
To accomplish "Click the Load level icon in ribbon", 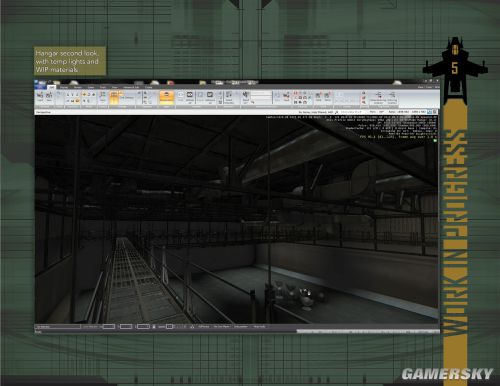I will point(40,97).
